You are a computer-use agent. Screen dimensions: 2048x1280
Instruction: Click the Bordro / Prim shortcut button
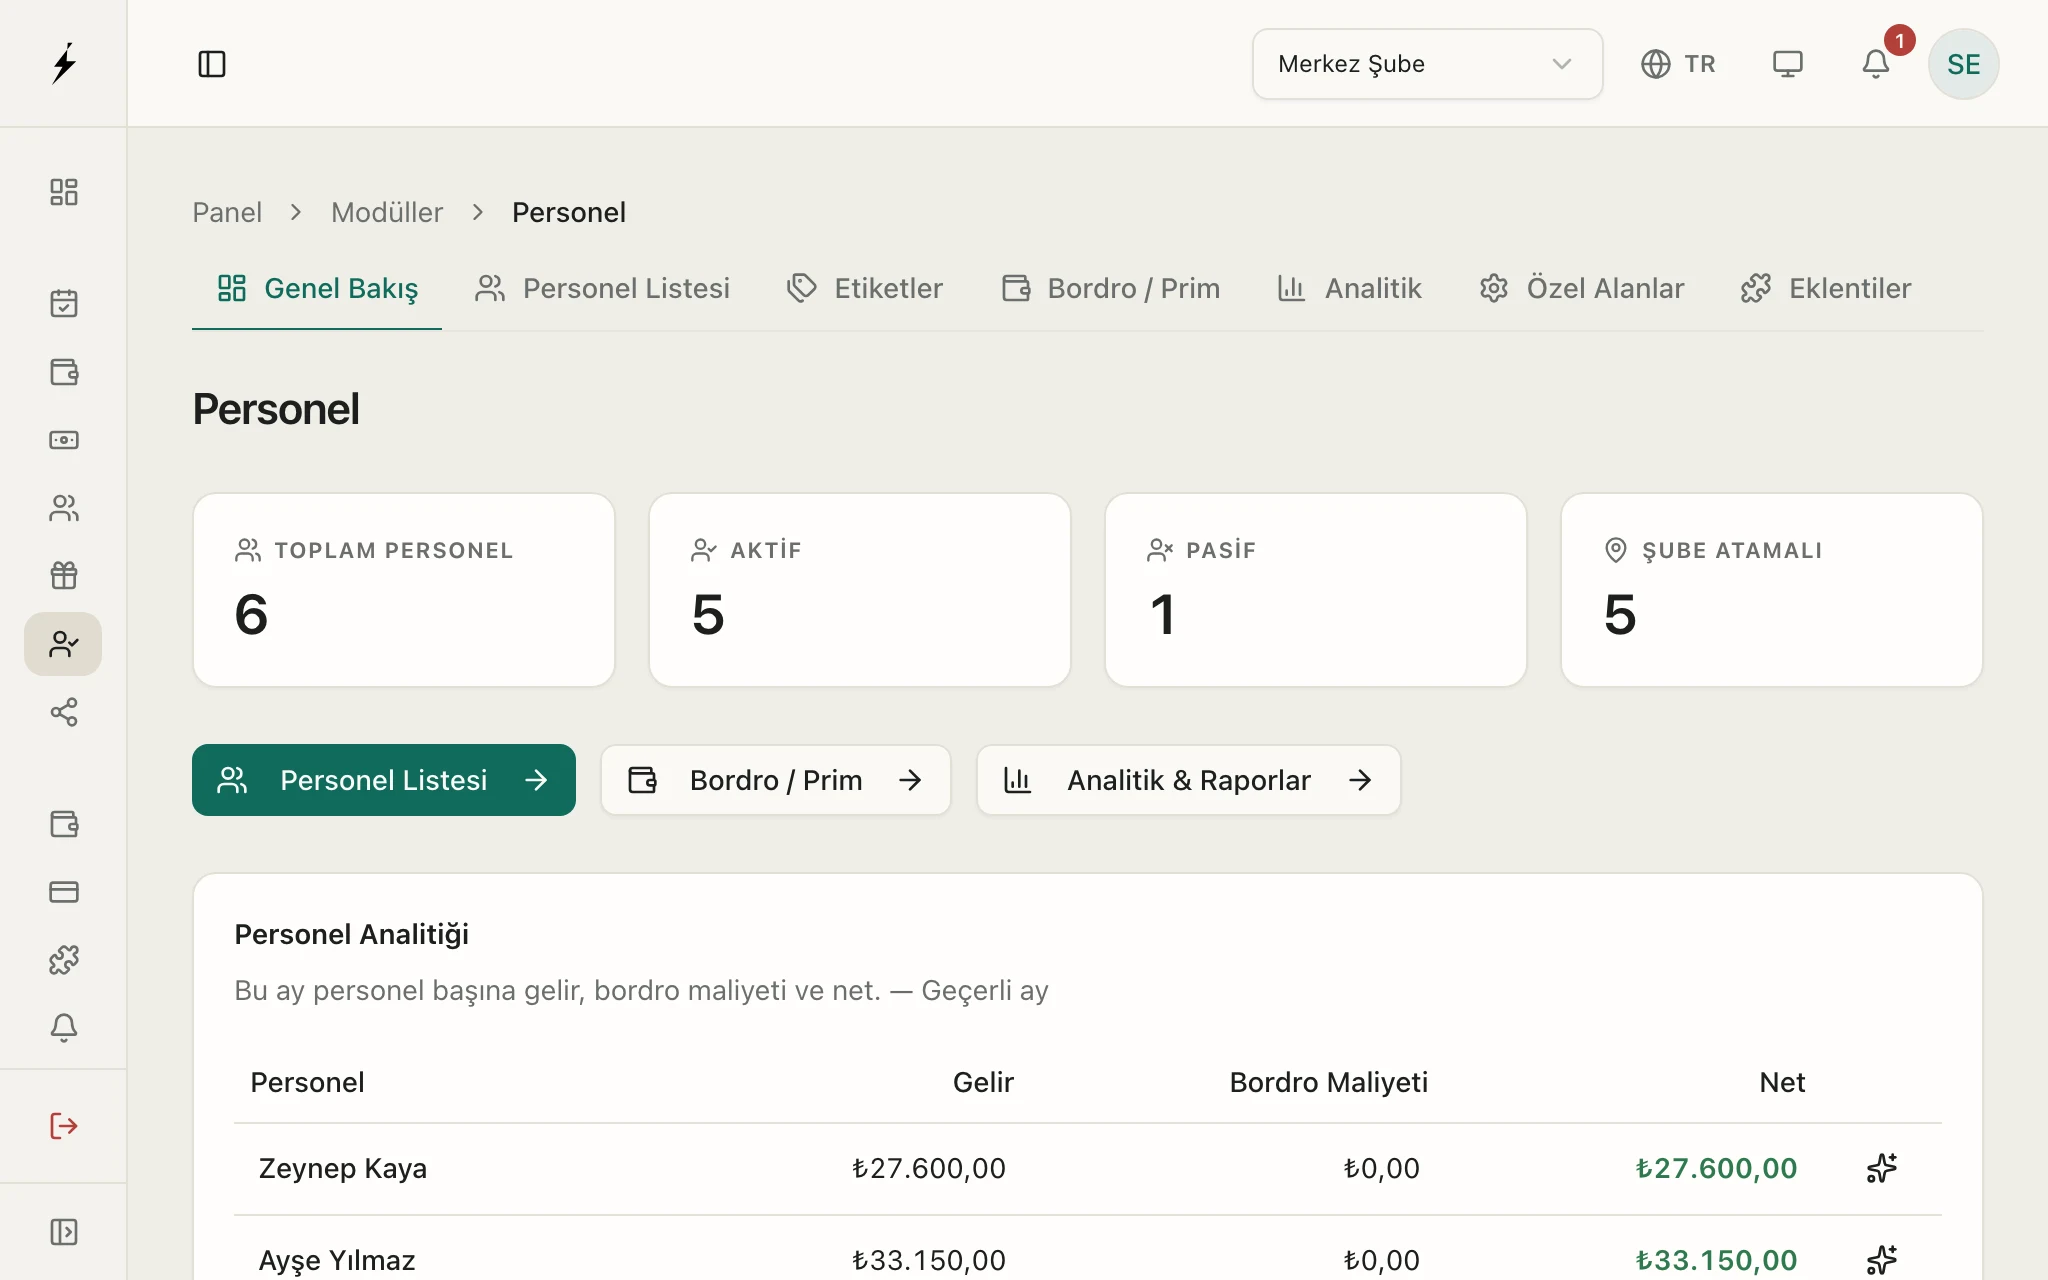tap(776, 780)
